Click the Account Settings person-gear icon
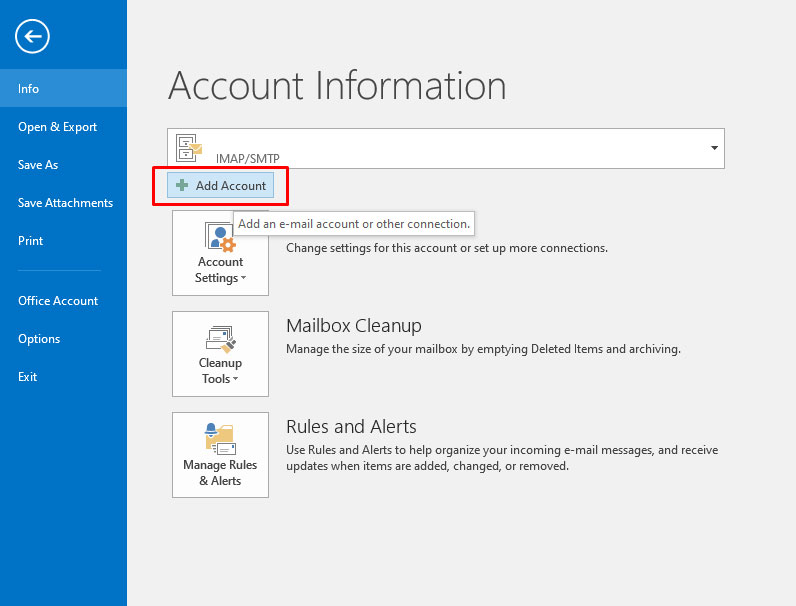This screenshot has height=606, width=796. point(220,237)
